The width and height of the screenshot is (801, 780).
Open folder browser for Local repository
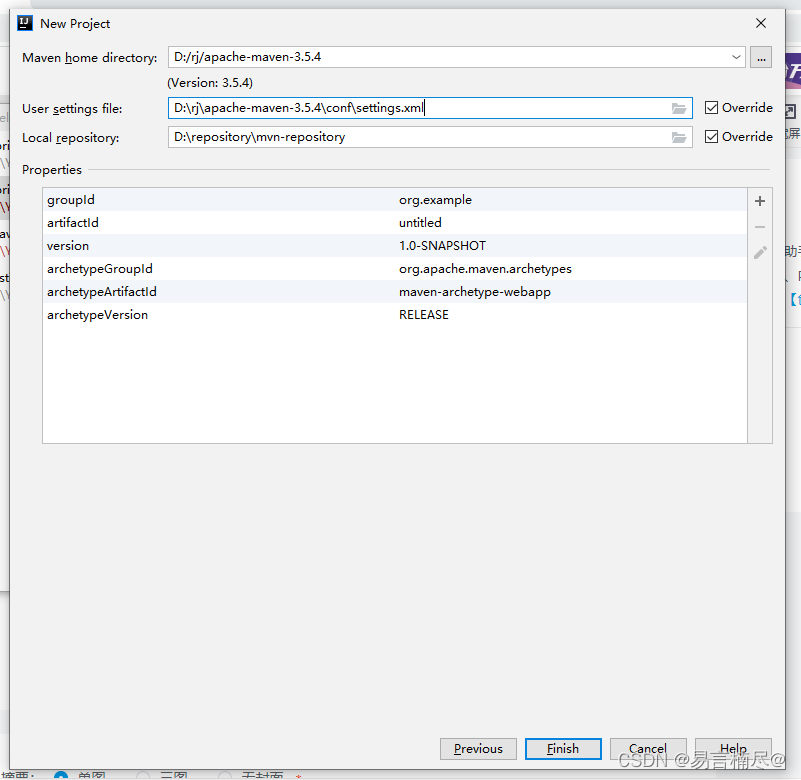pyautogui.click(x=678, y=137)
